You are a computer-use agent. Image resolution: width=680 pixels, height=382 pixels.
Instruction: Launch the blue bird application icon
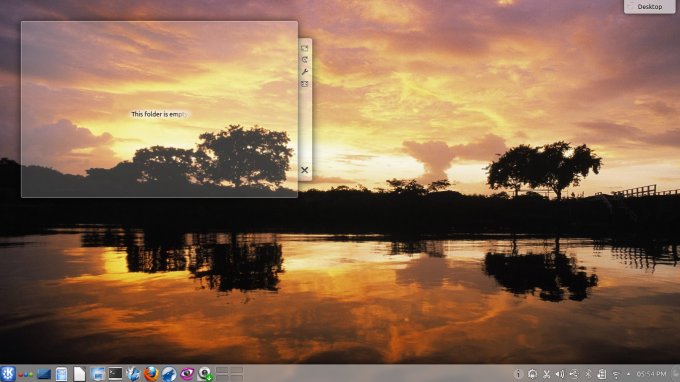tap(133, 374)
